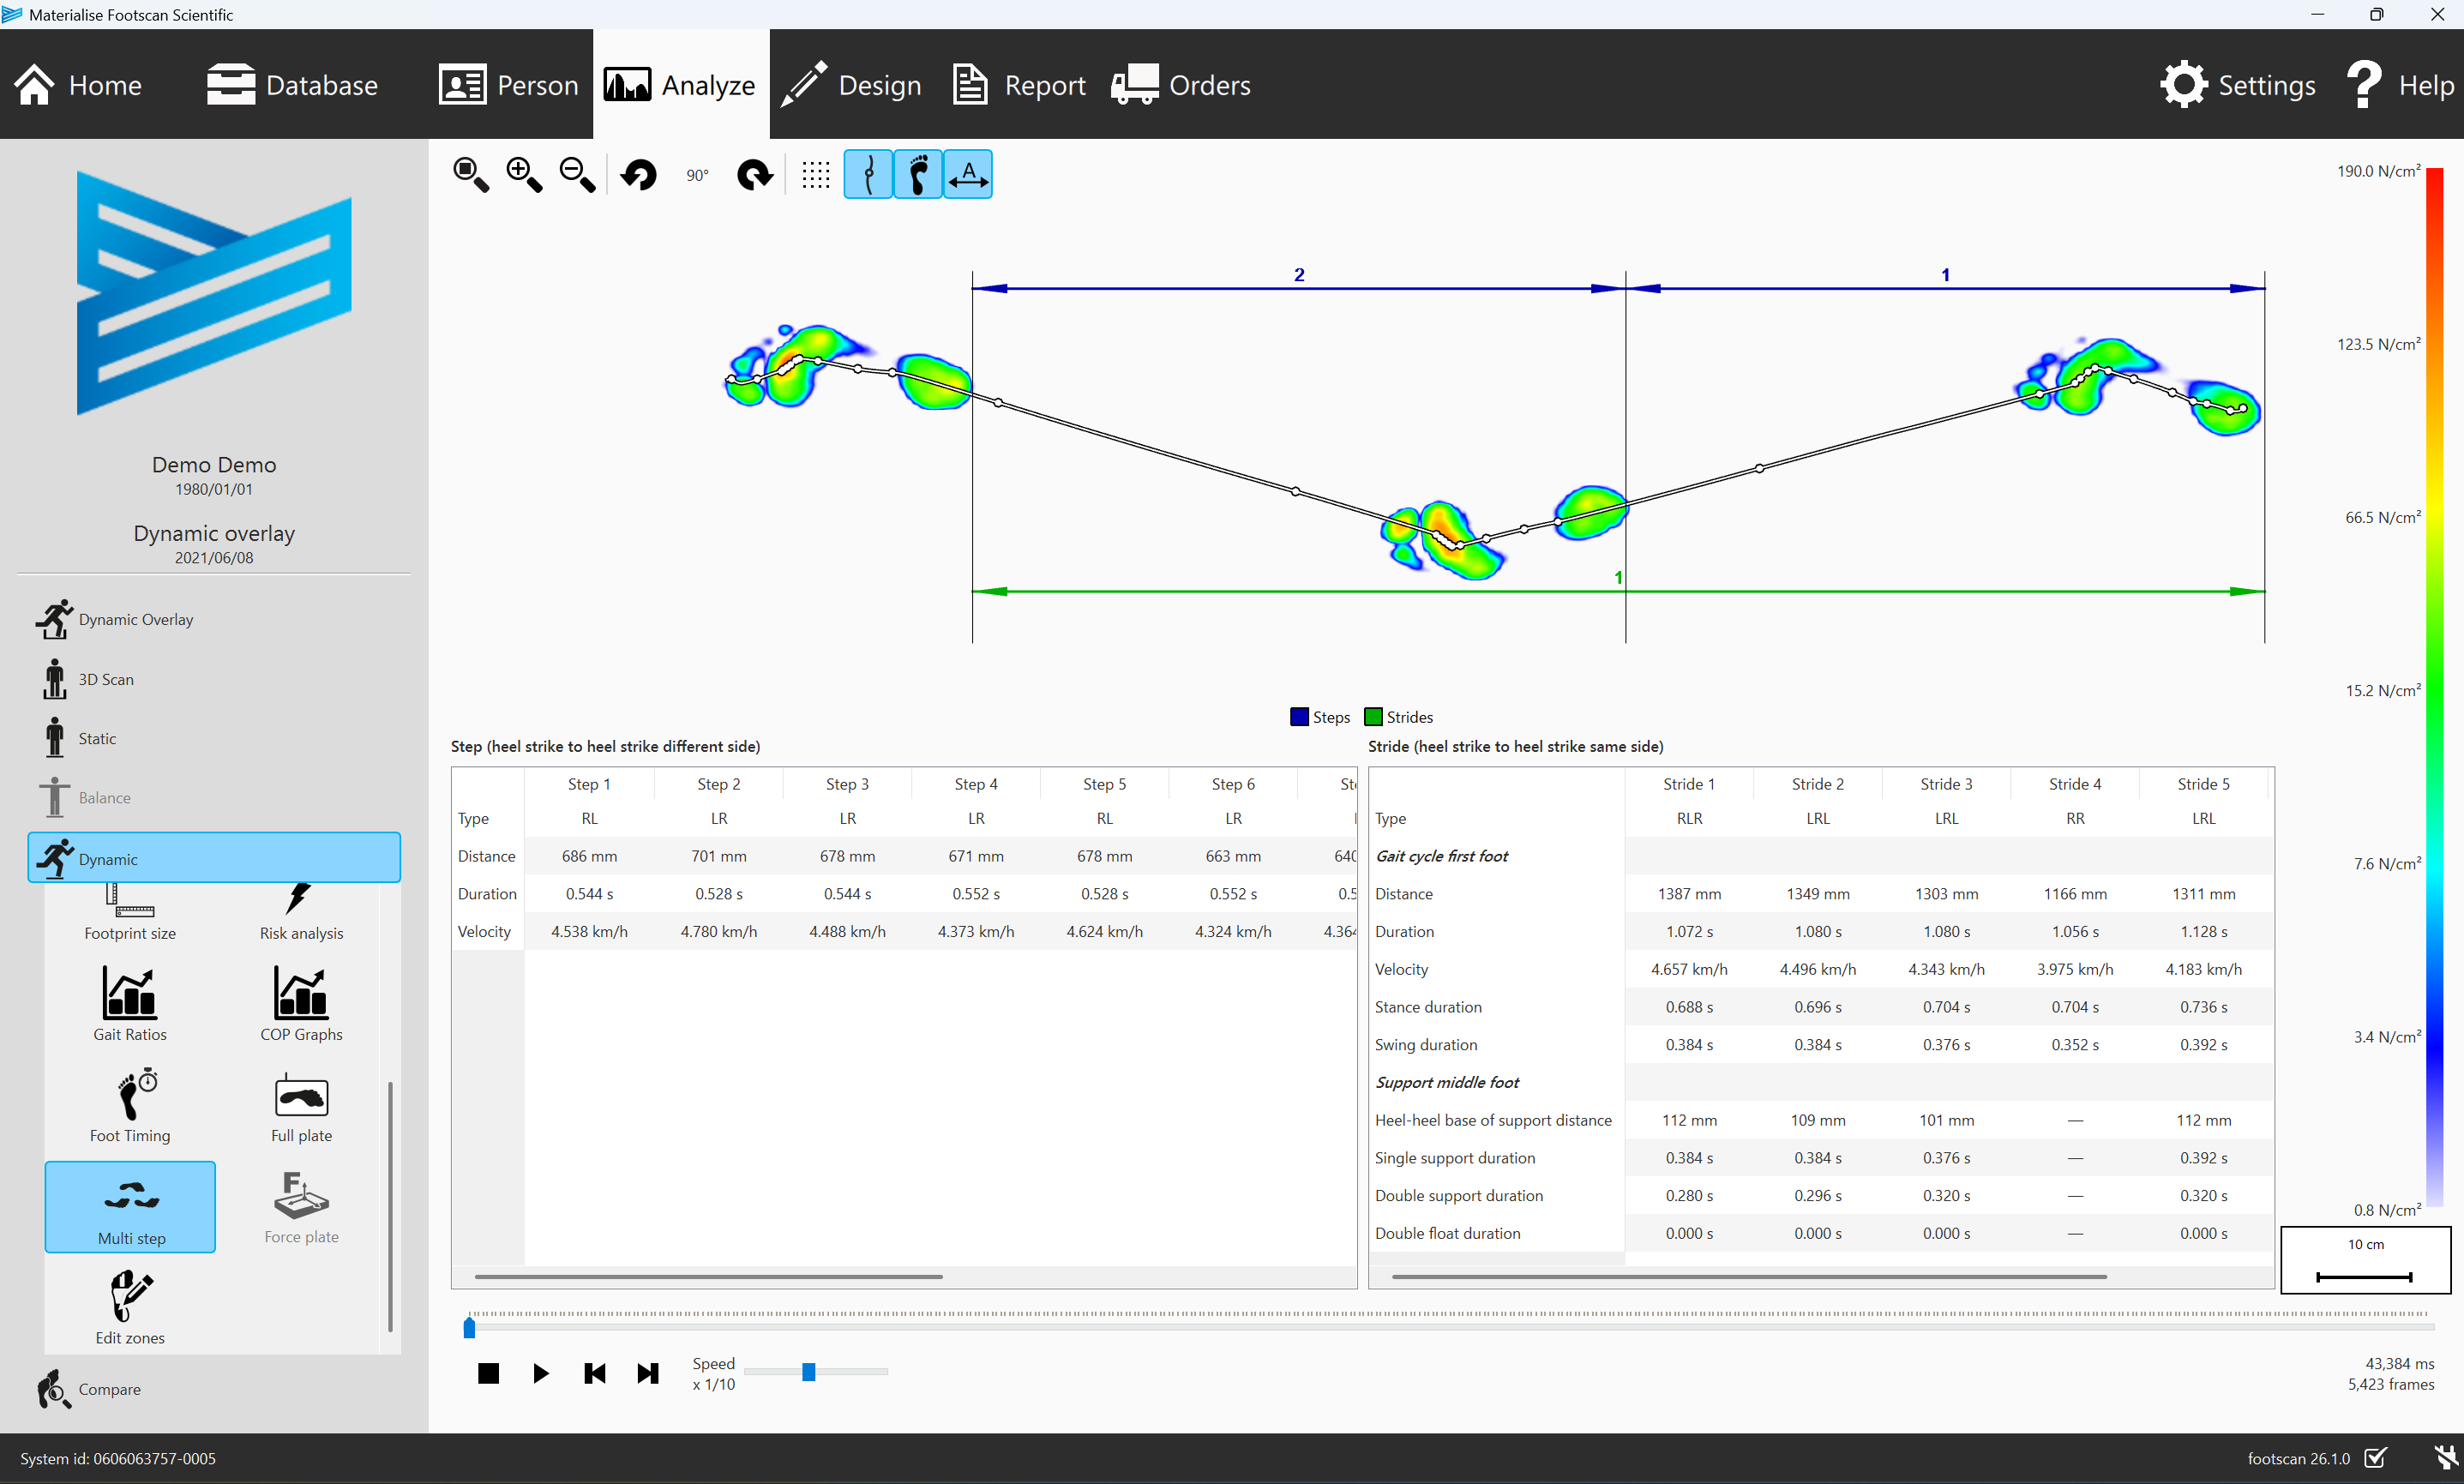Open the COP Graphs view

pos(301,1004)
